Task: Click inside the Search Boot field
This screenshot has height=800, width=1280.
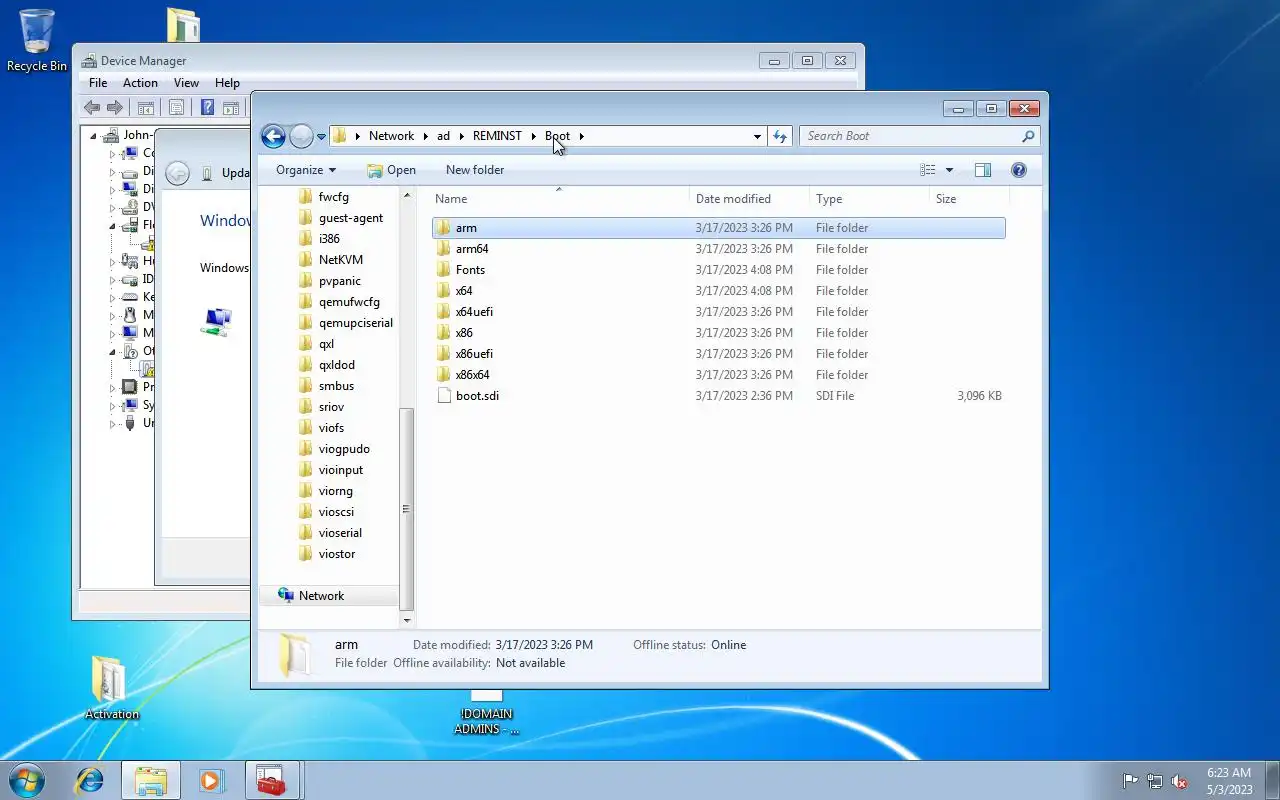Action: (x=908, y=136)
